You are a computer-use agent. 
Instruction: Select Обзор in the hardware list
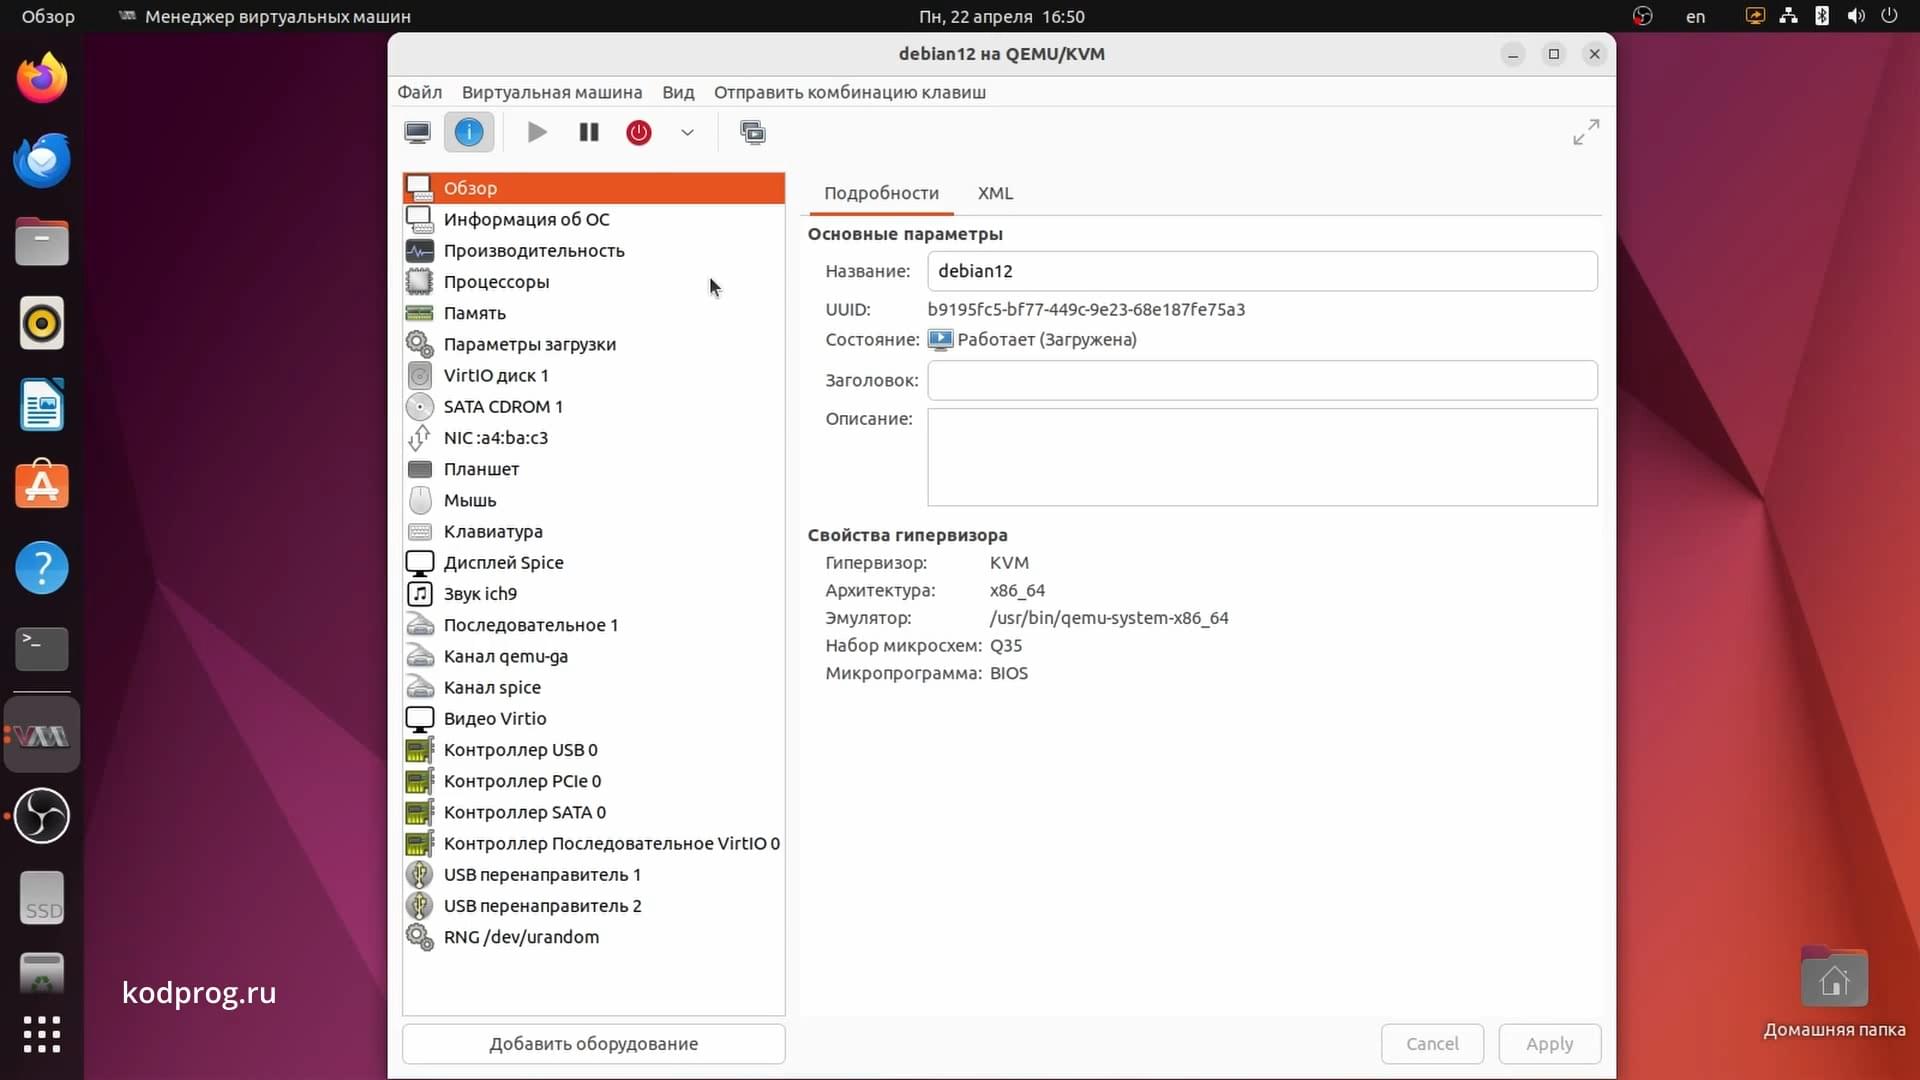click(594, 188)
